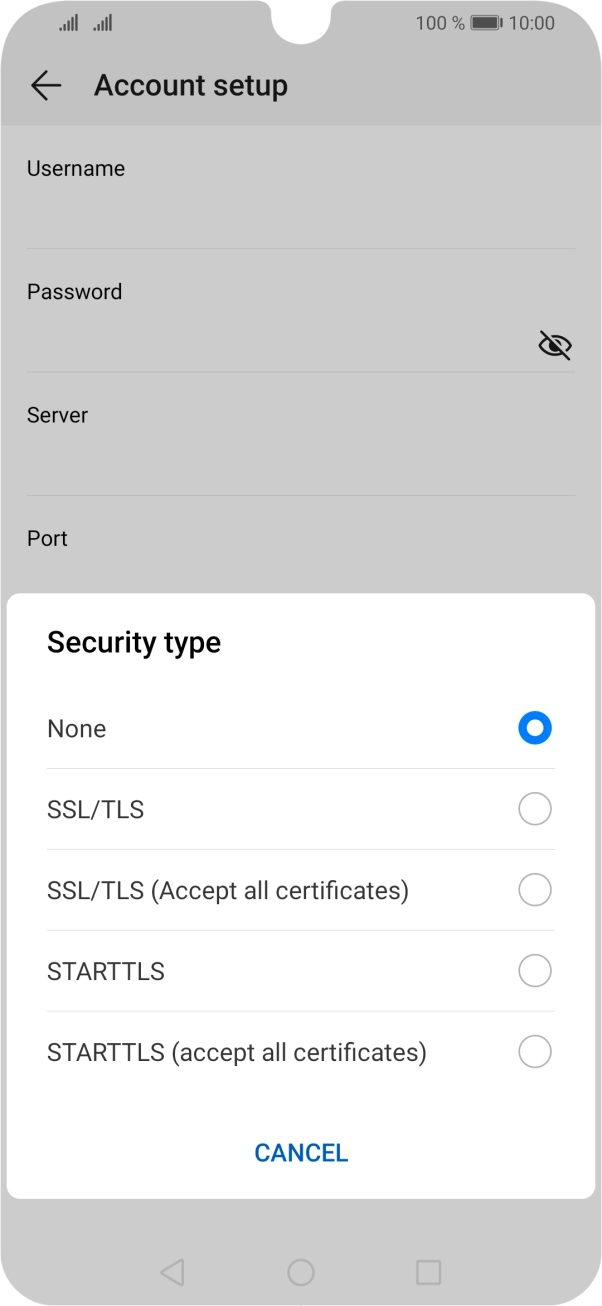Pick SSL/TLS (Accept all certificates) option
Viewport: 602px width, 1306px height.
click(x=535, y=890)
